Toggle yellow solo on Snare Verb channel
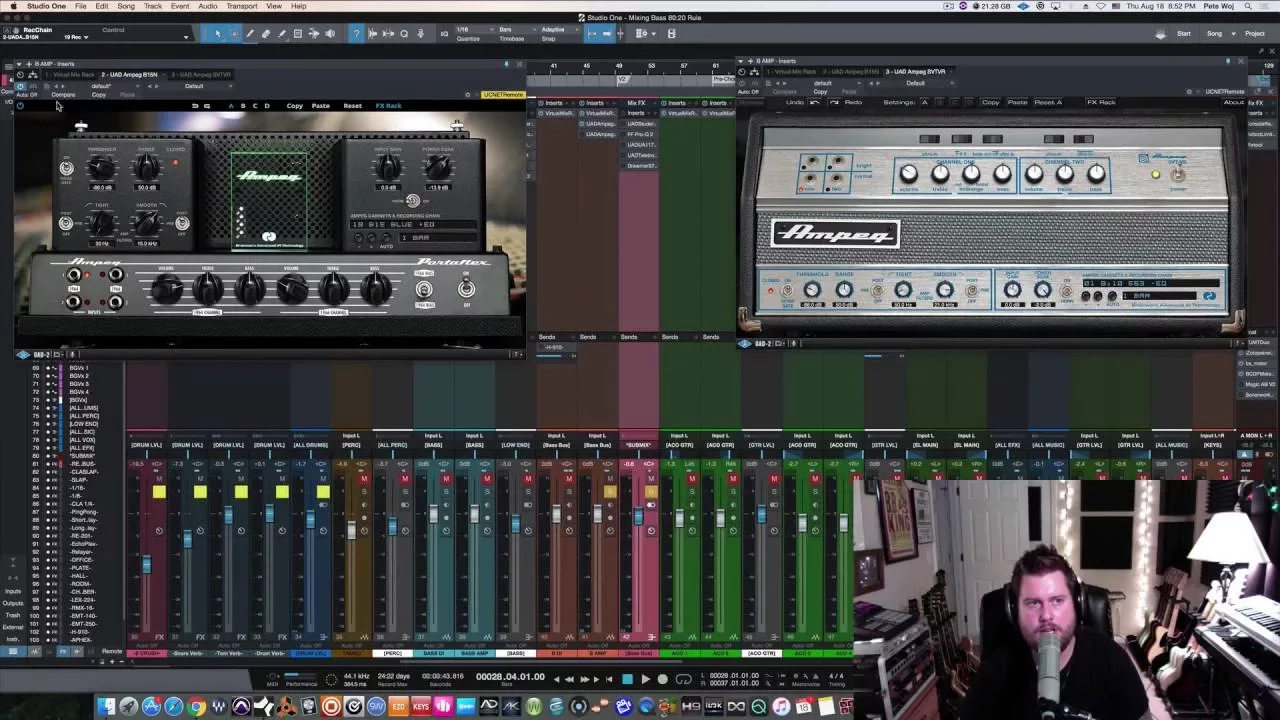Viewport: 1280px width, 720px height. pyautogui.click(x=200, y=491)
